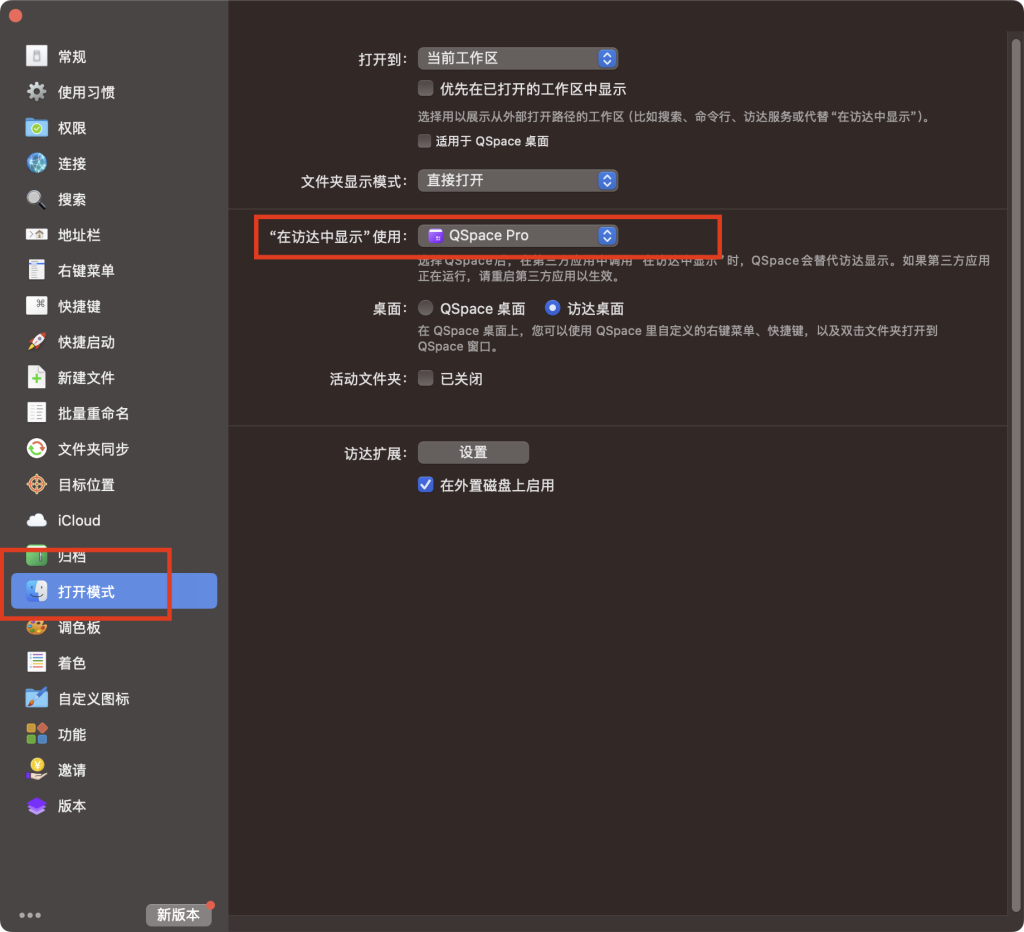The image size is (1024, 932).
Task: Switch to the 快捷键 settings section
Action: click(79, 306)
